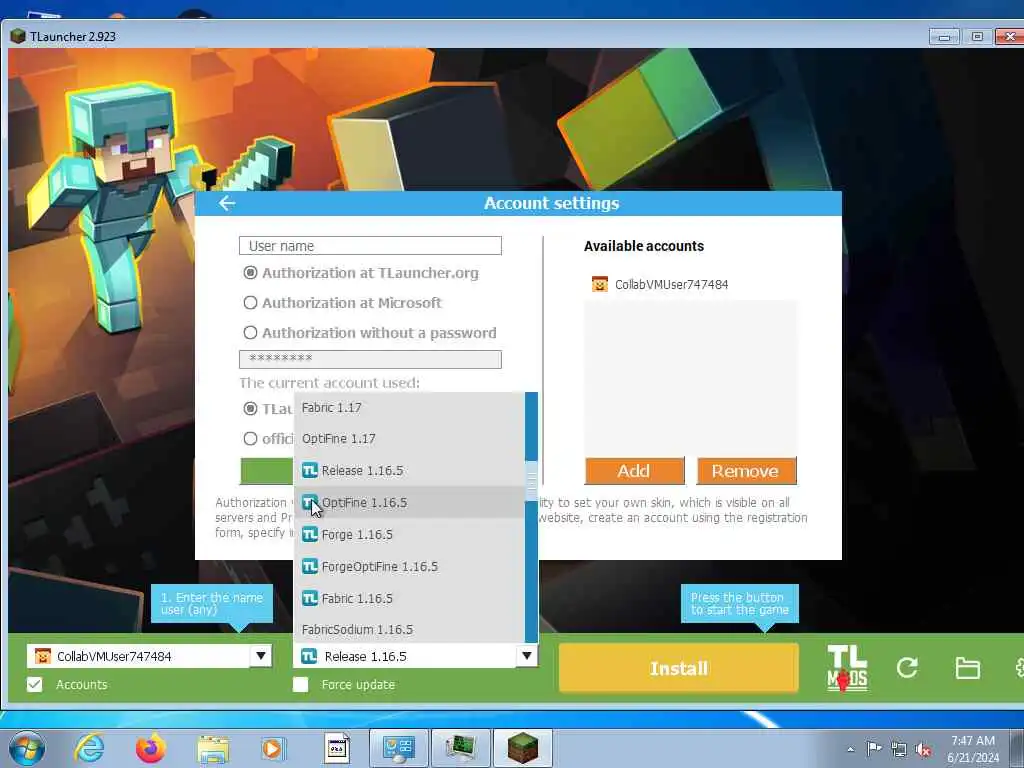Choose FabricSodium 1.16.5 from version list
This screenshot has height=768, width=1024.
[409, 630]
